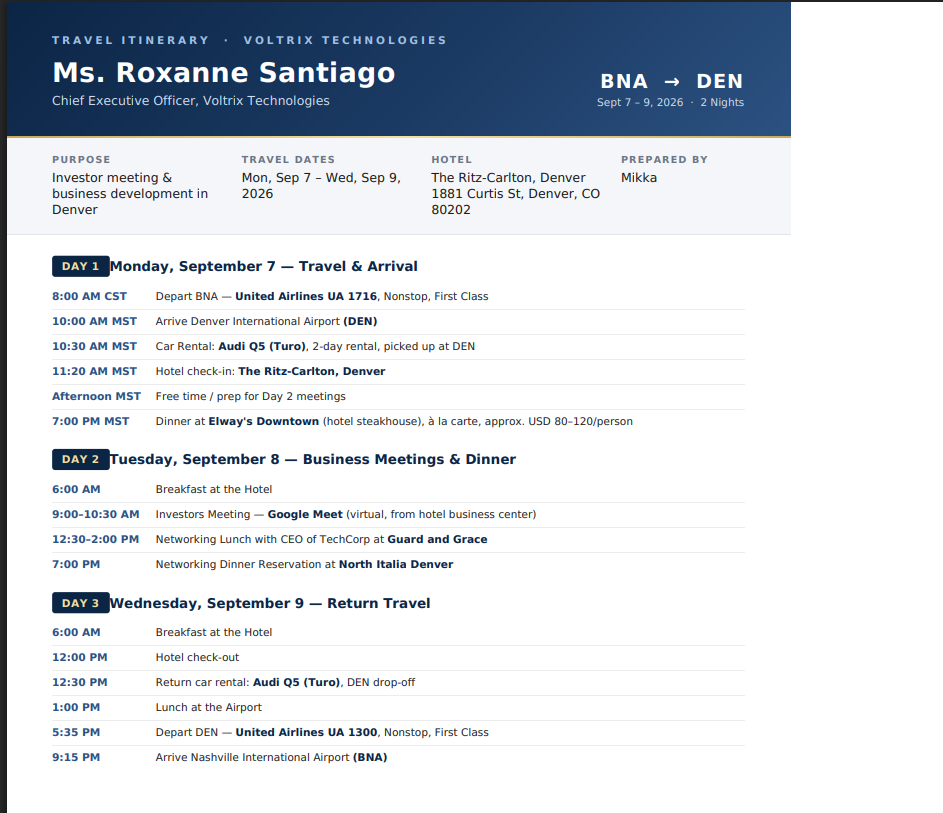Click The Ritz-Carlton, Denver check-in entry
The image size is (943, 813).
point(312,372)
